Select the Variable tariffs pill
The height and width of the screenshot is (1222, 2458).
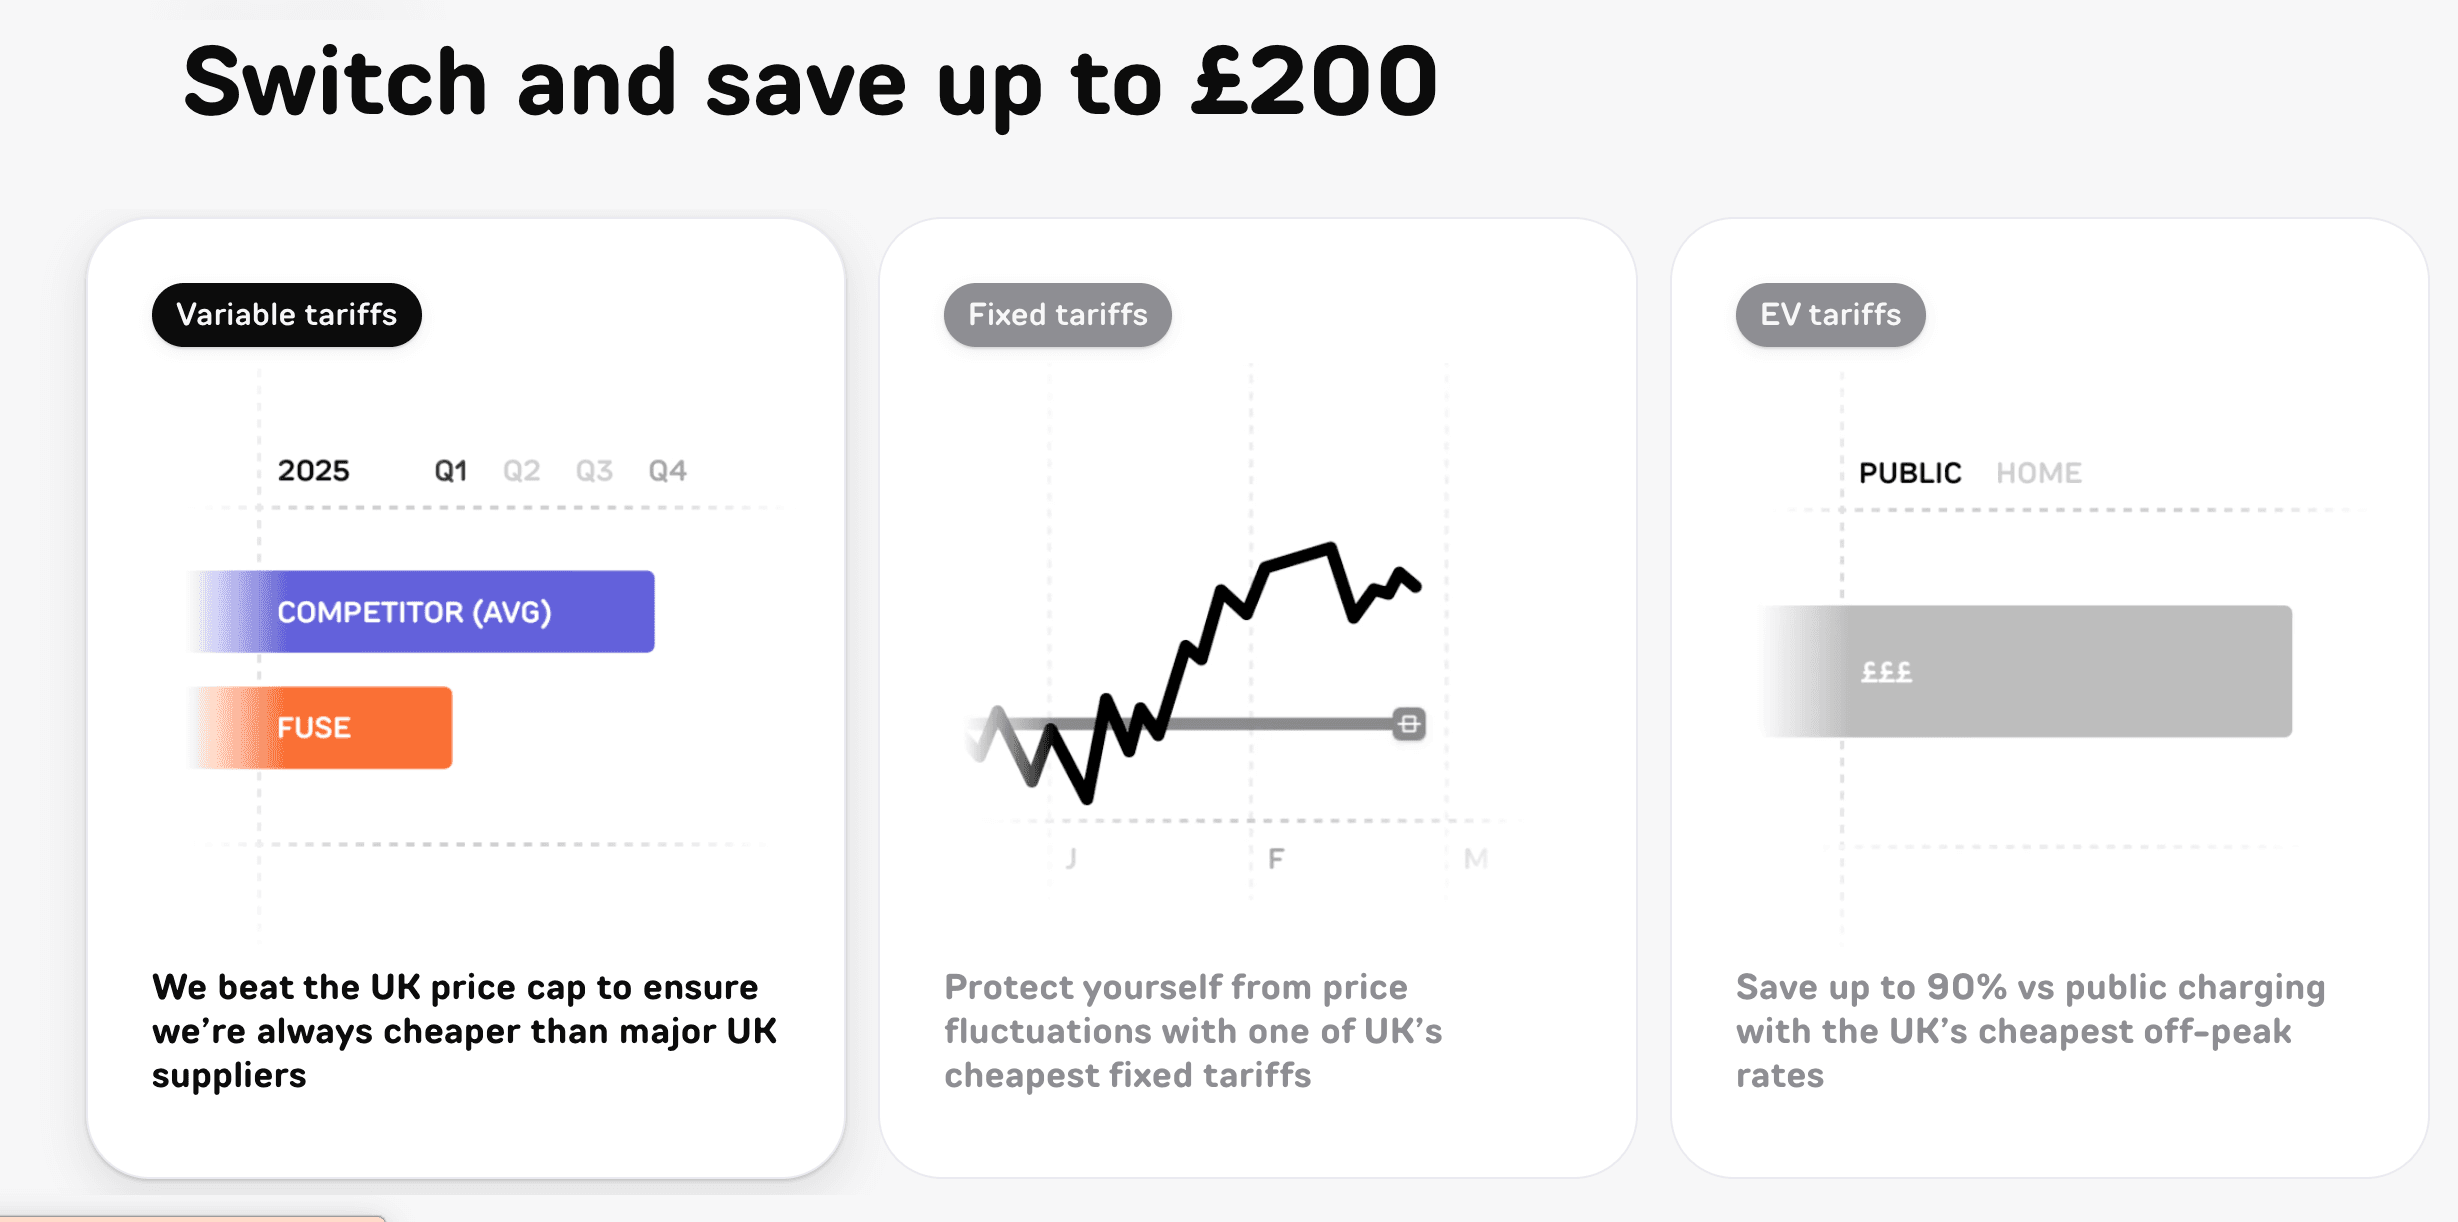coord(287,315)
